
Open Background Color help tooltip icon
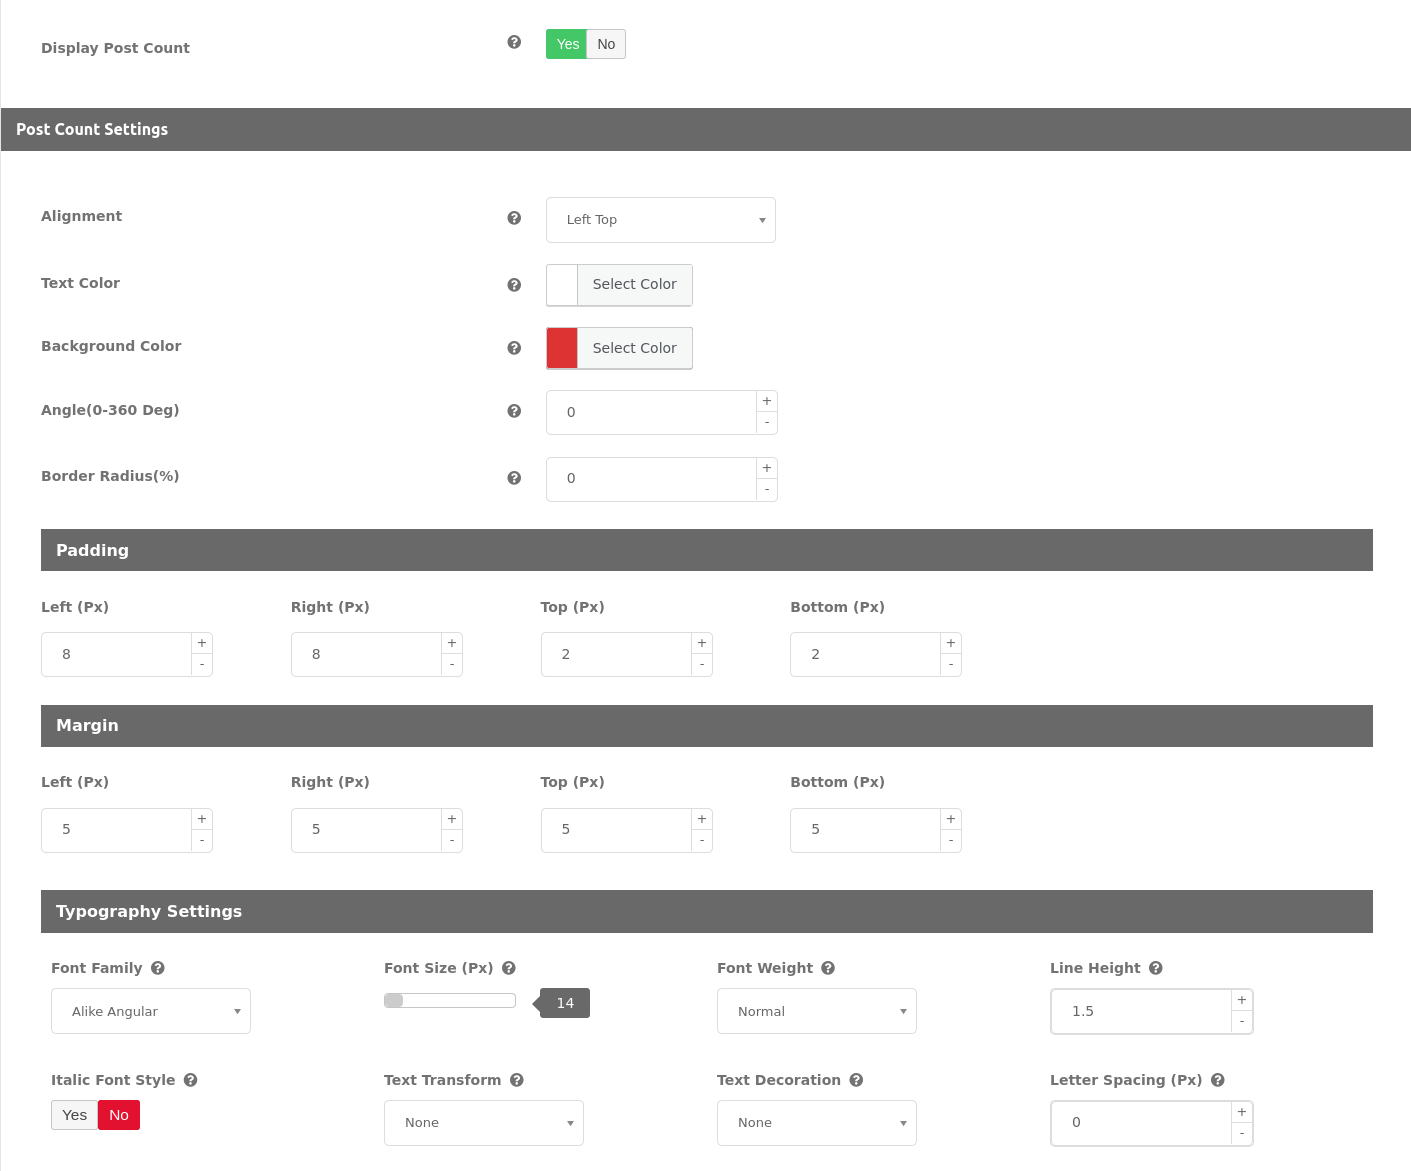[514, 348]
